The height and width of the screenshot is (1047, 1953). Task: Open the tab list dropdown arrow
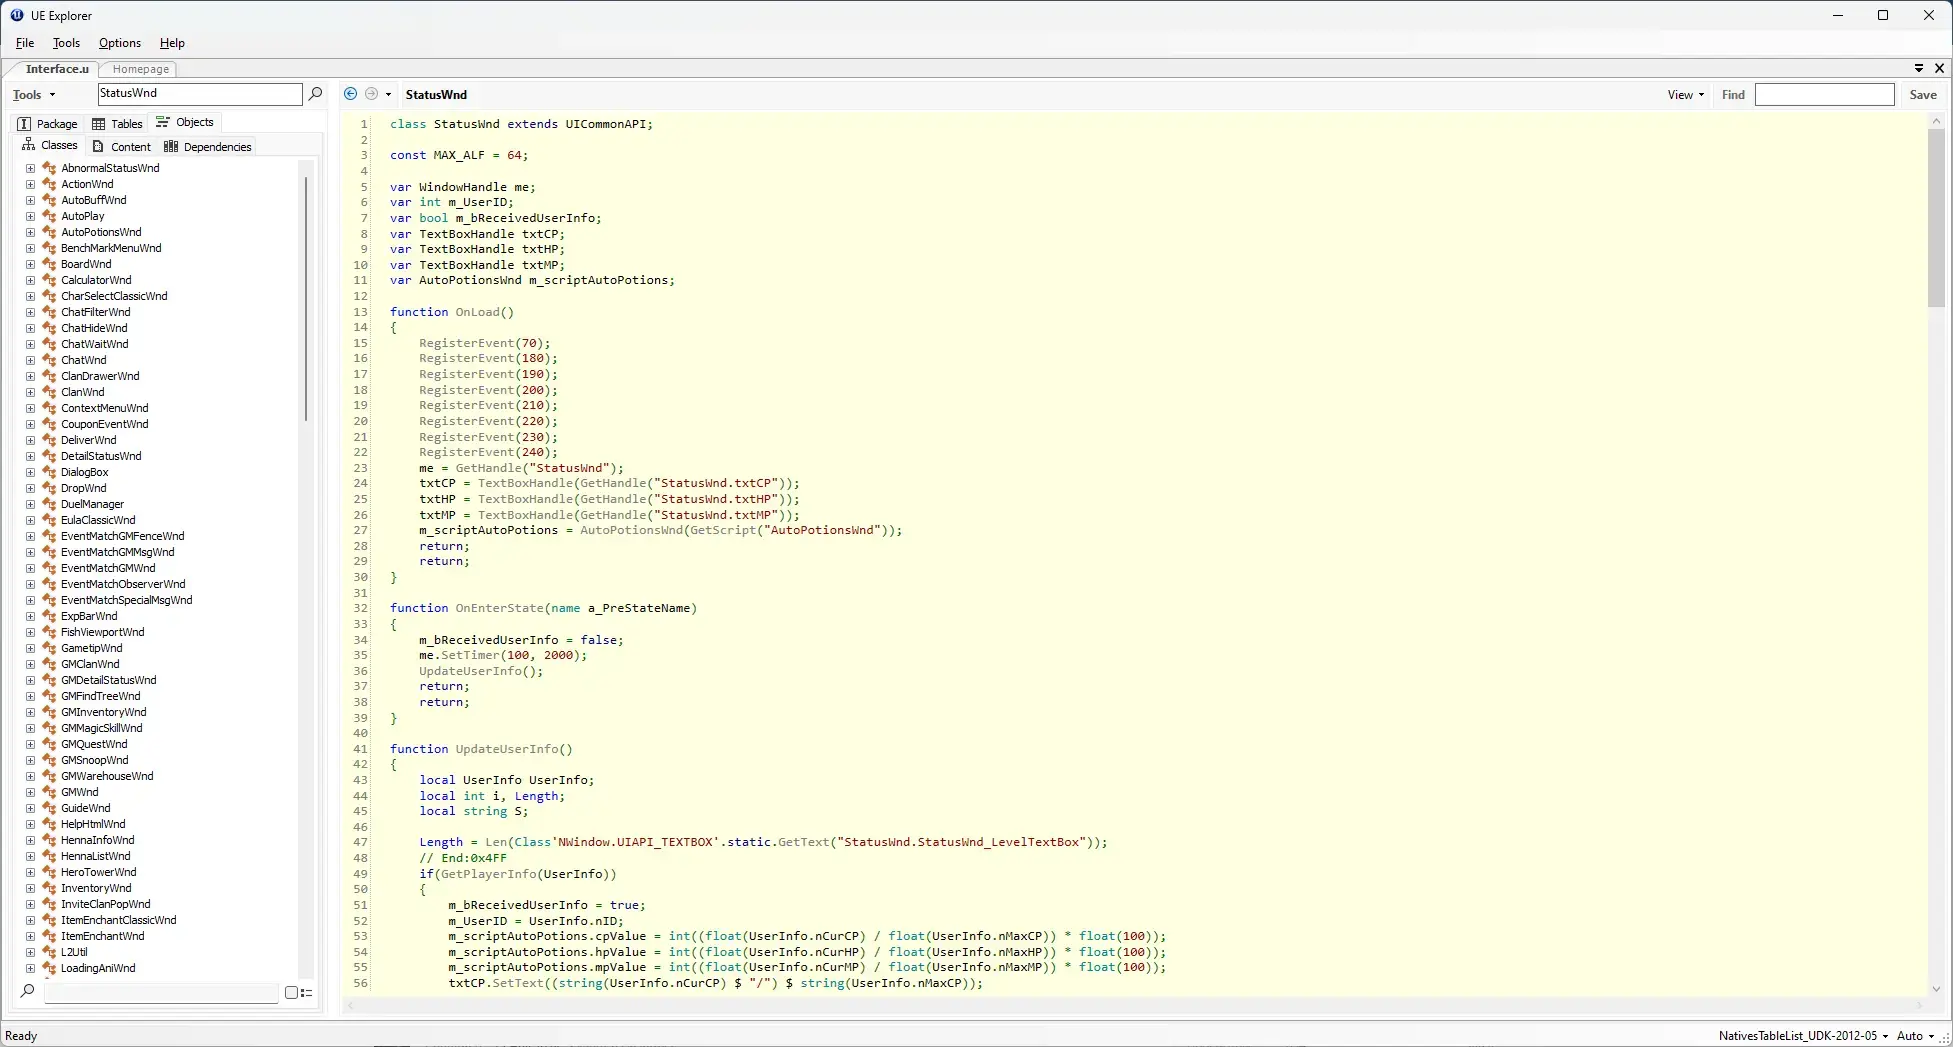[x=1919, y=68]
